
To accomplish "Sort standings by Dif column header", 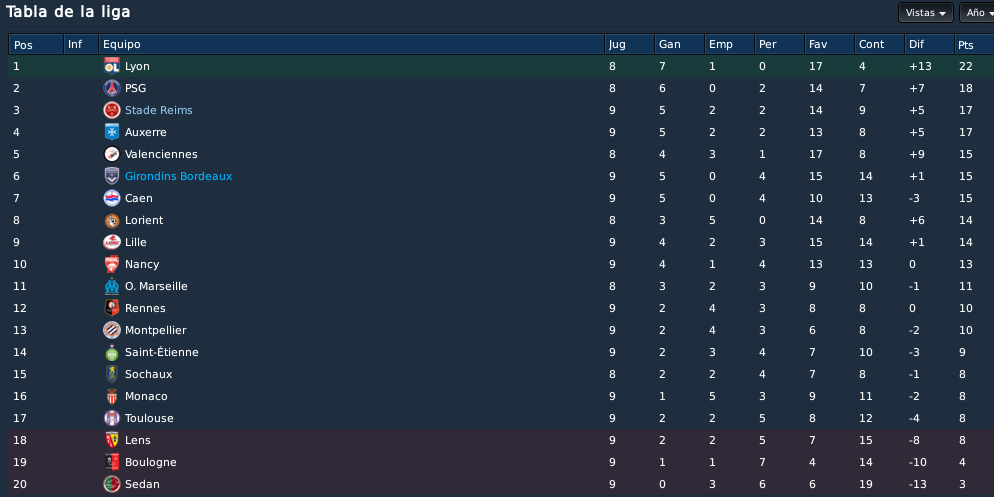I will tap(929, 44).
